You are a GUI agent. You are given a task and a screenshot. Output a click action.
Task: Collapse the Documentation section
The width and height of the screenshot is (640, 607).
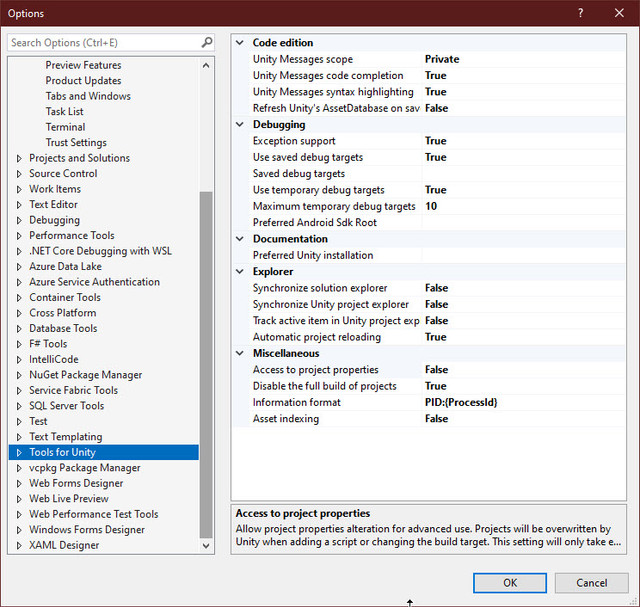(240, 239)
